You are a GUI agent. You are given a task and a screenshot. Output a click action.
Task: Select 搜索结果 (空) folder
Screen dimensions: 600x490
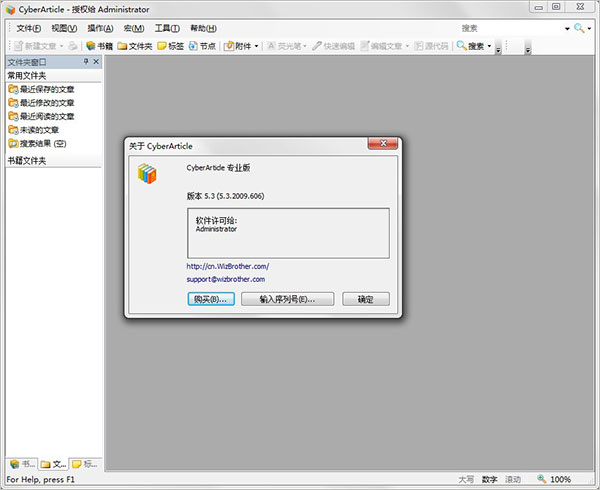37,143
